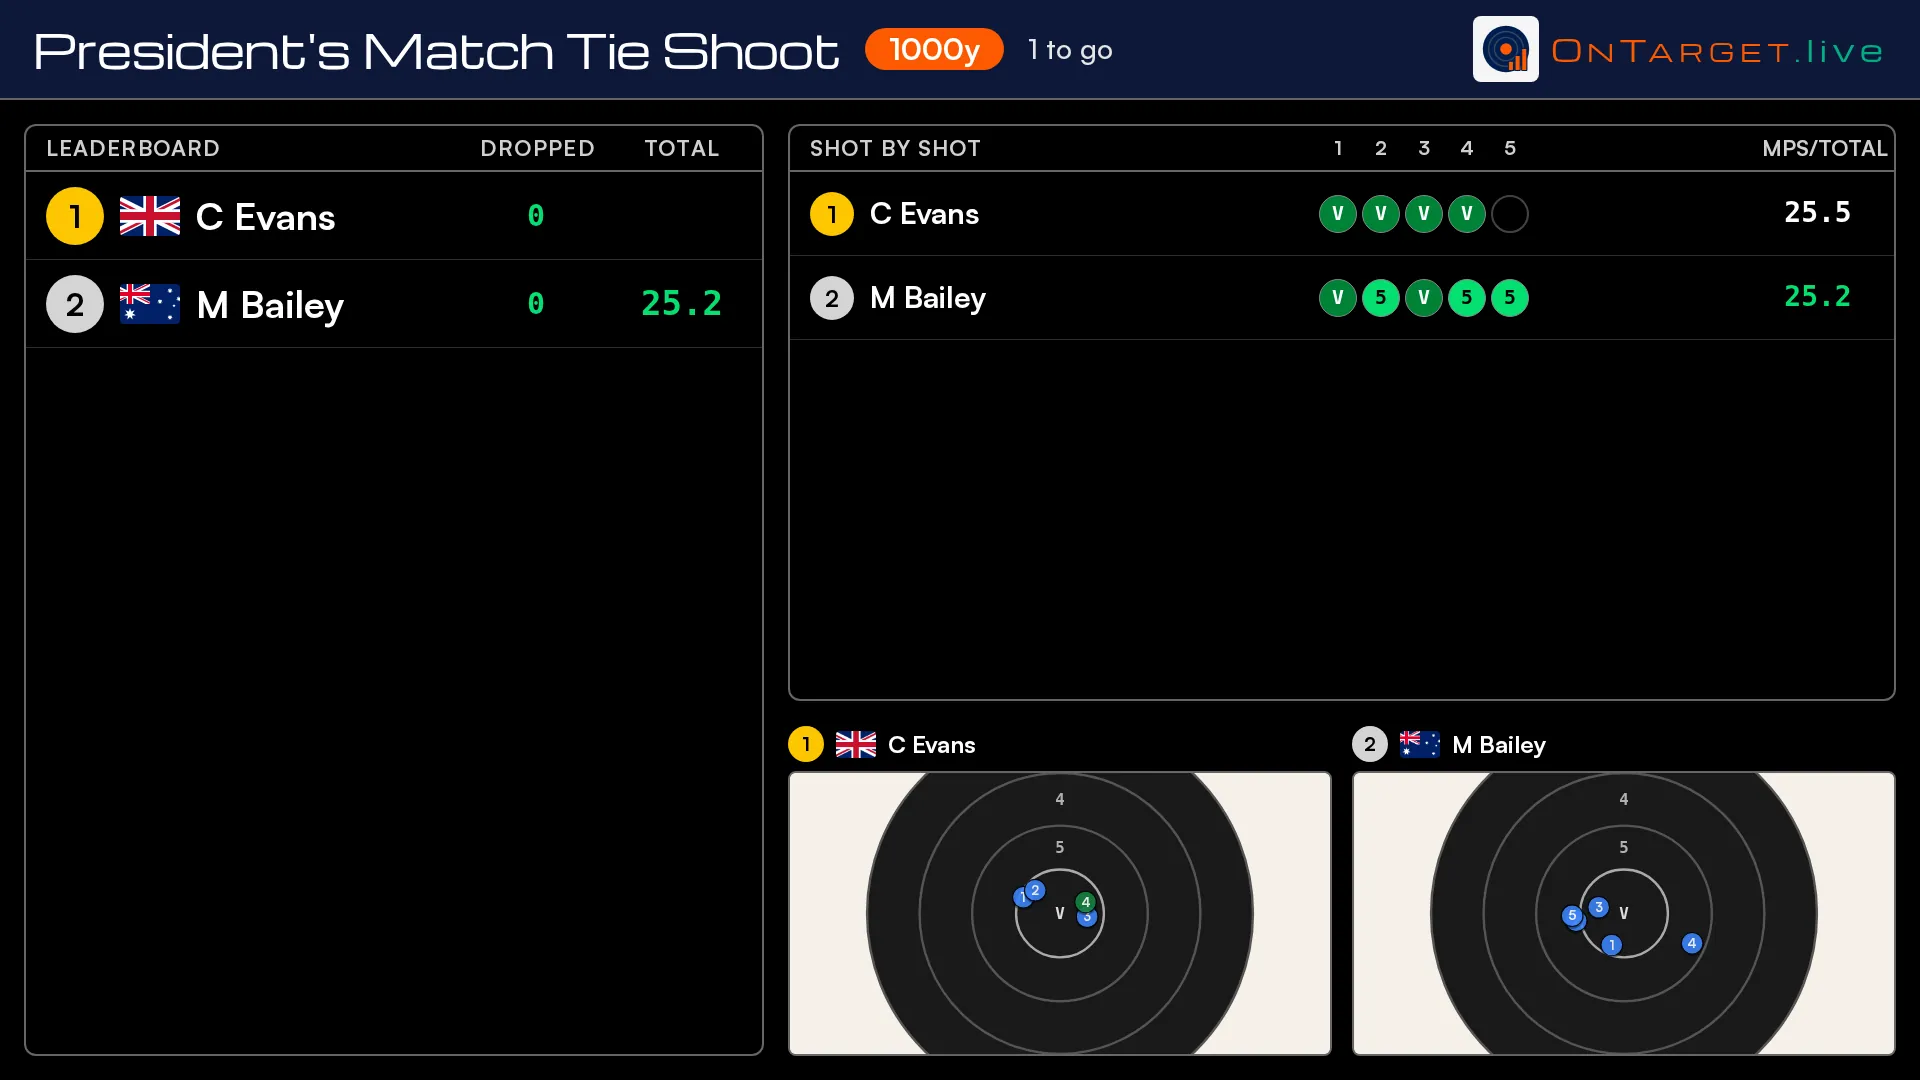Image resolution: width=1920 pixels, height=1080 pixels.
Task: Click the '1 to go' status text
Action: tap(1070, 50)
